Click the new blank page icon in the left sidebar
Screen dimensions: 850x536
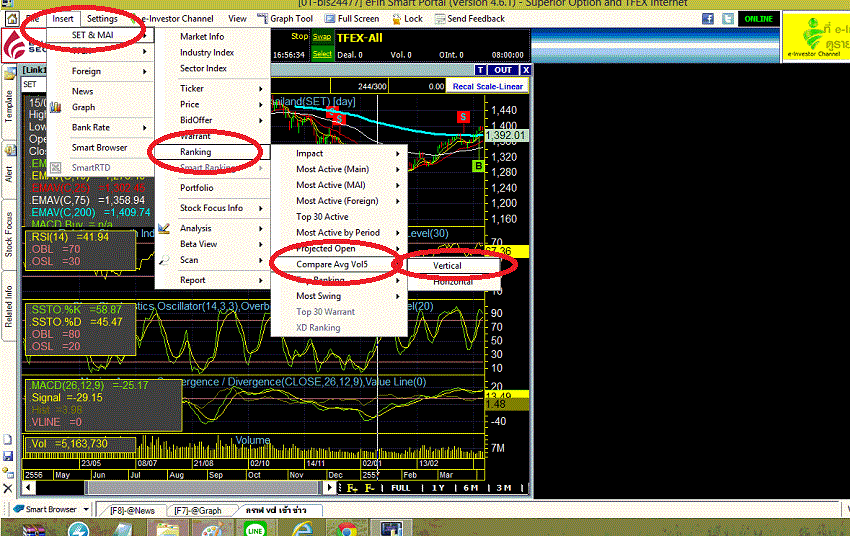[x=8, y=440]
